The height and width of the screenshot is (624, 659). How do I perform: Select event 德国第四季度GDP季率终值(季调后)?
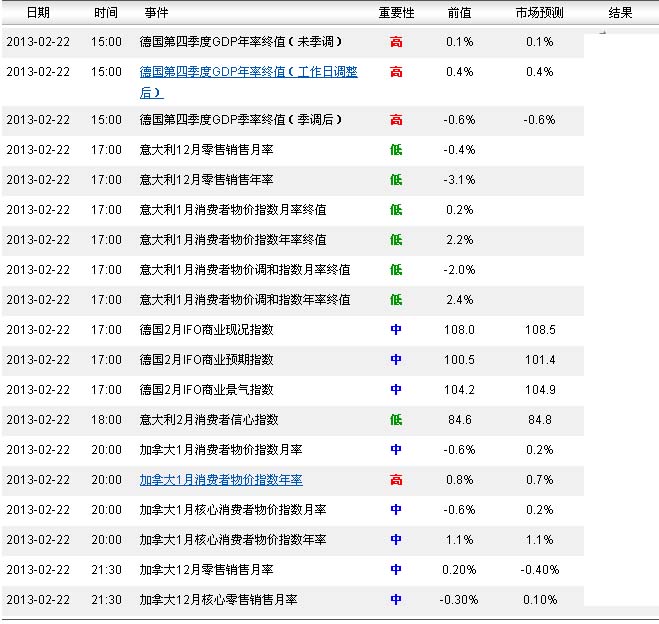pos(241,120)
